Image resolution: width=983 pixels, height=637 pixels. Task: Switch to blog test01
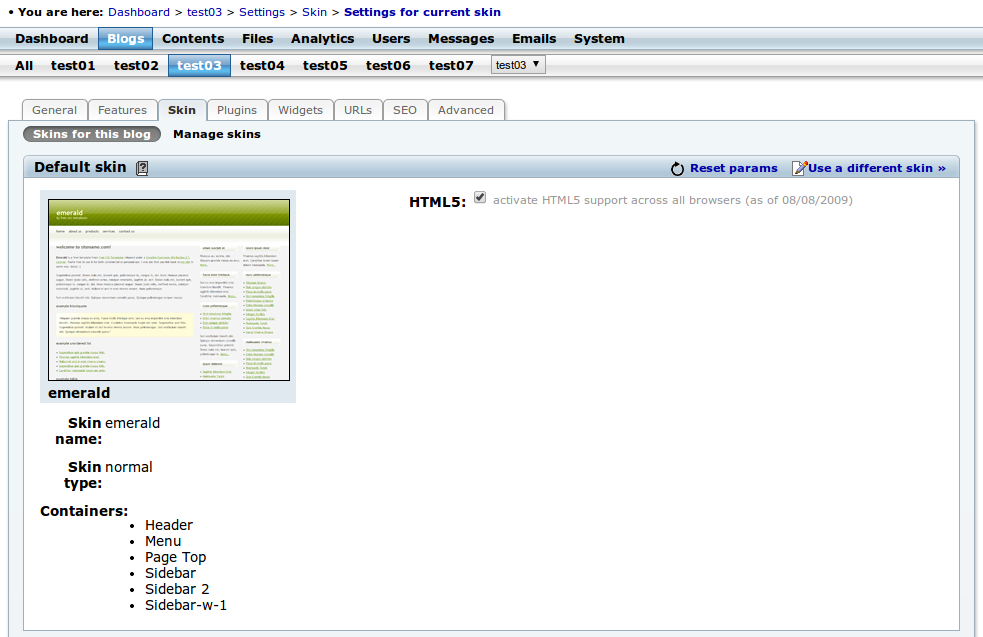point(73,66)
